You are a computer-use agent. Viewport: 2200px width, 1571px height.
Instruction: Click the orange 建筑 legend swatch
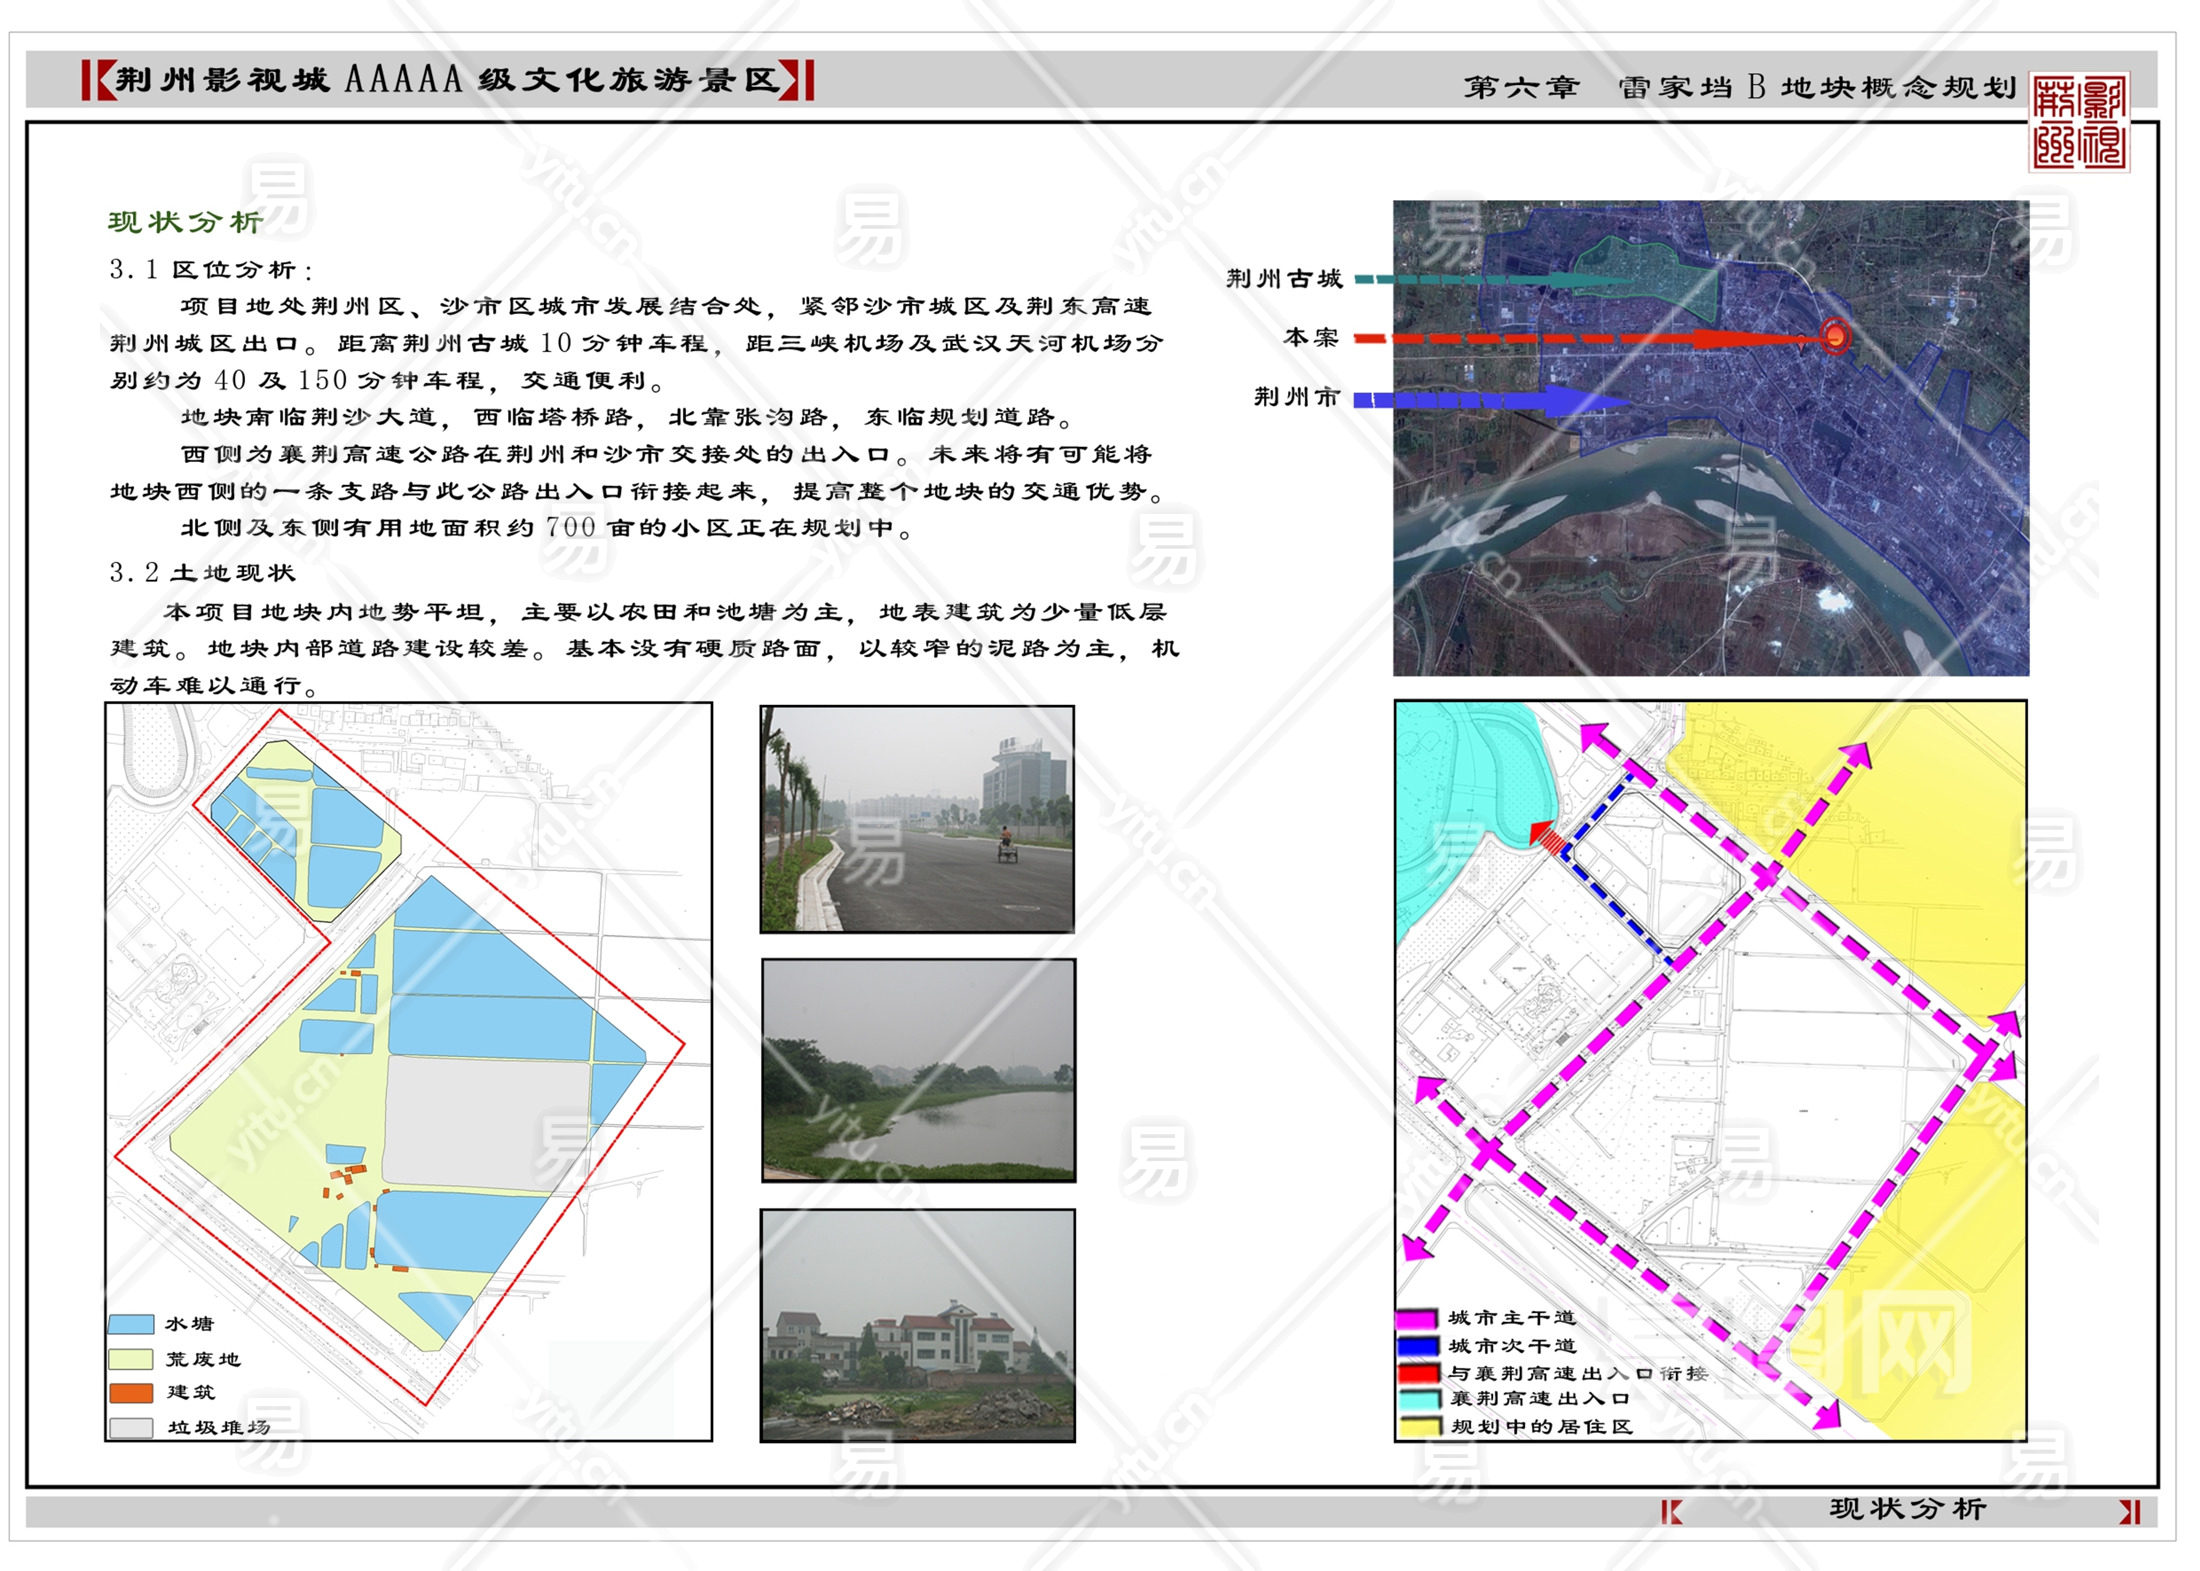[131, 1392]
